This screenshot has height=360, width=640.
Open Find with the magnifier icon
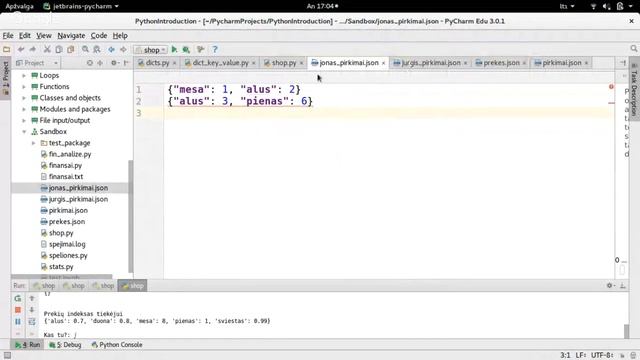point(85,49)
